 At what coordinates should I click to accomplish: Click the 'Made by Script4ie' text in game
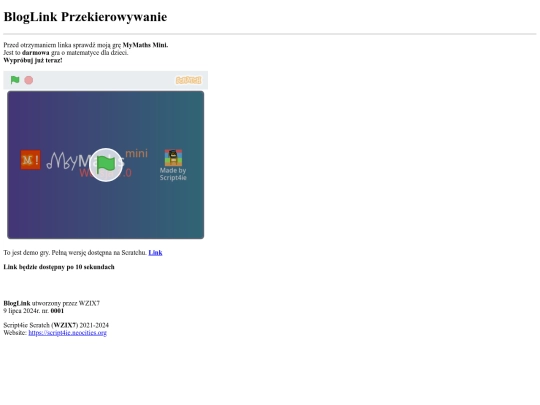click(x=173, y=174)
